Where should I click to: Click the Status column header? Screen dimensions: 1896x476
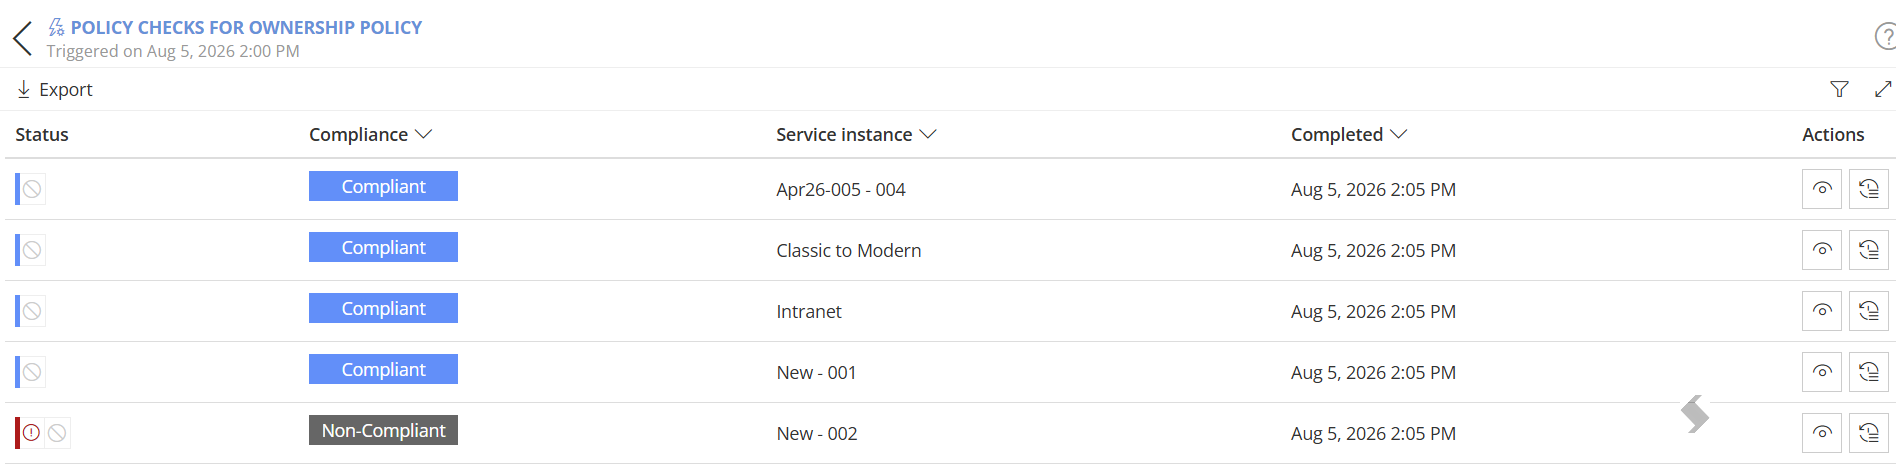click(x=42, y=134)
